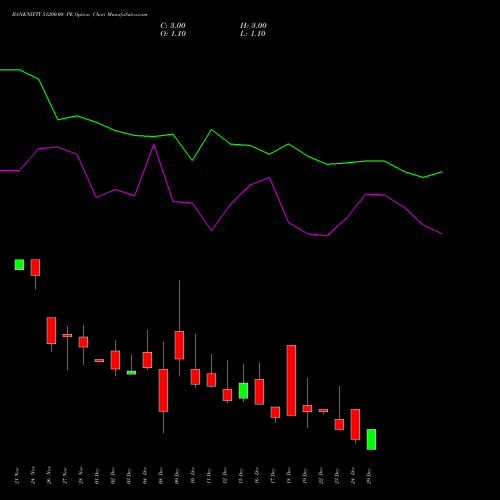Image resolution: width=500 pixels, height=500 pixels.
Task: Click the 18 Dec date label
Action: pyautogui.click(x=289, y=476)
